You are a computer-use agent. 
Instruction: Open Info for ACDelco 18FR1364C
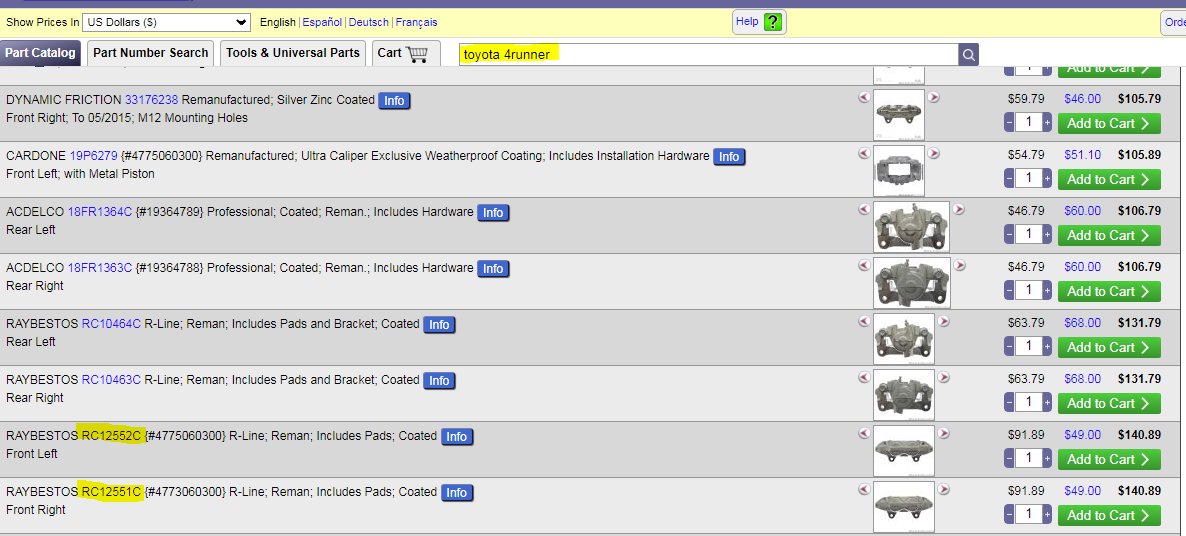pyautogui.click(x=493, y=212)
